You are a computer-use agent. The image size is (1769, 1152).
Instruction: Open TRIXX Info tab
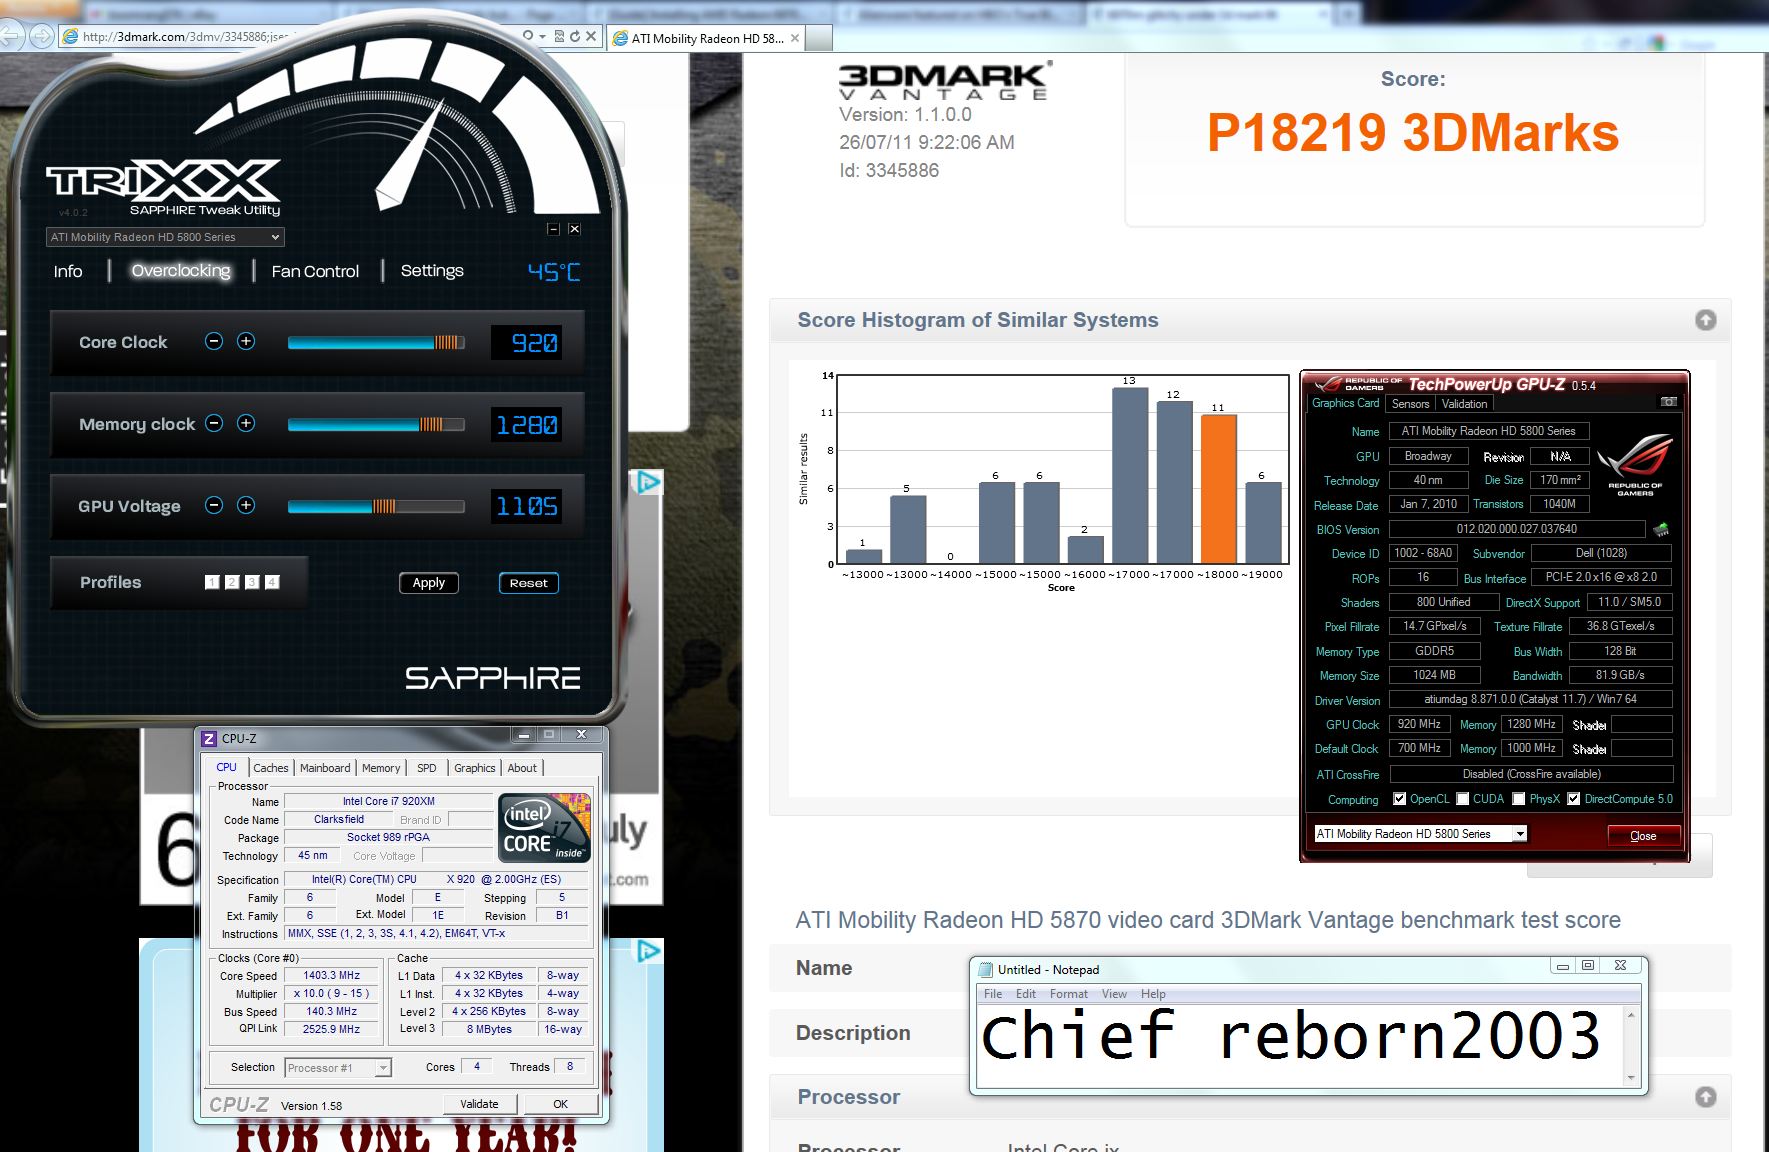(68, 271)
